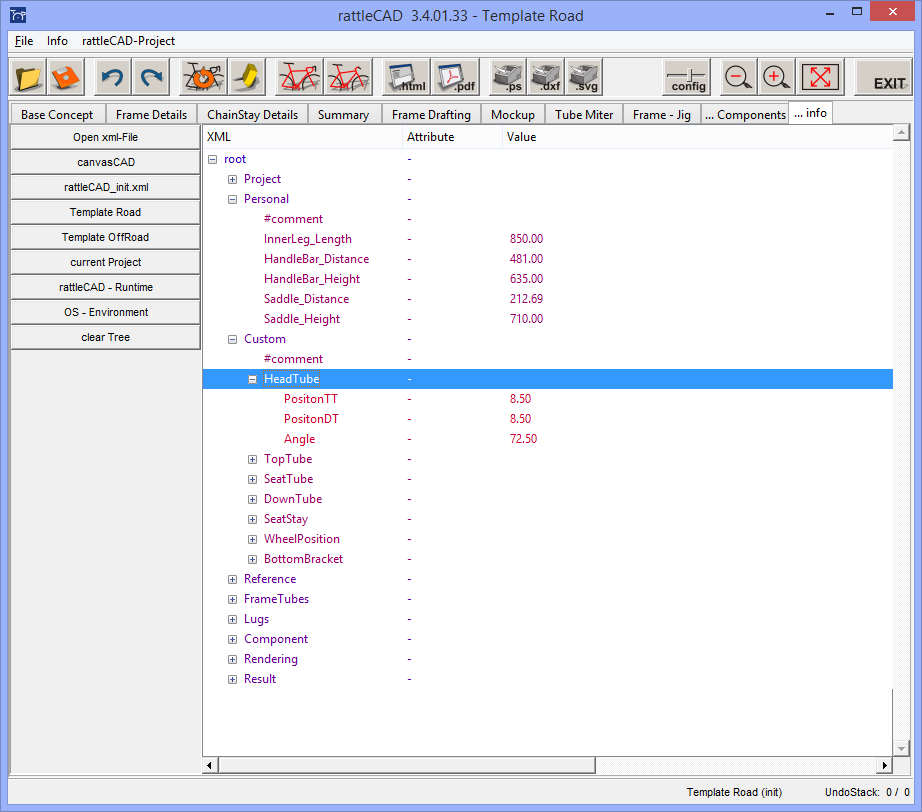The image size is (922, 812).
Task: Expand the Component node
Action: 232,639
